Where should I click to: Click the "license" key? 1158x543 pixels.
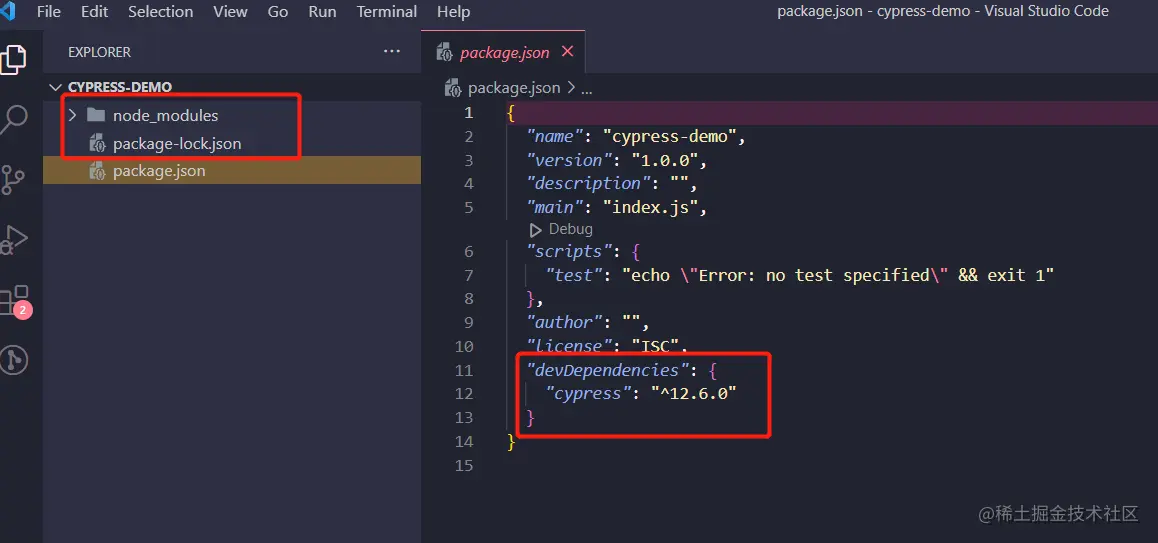pos(571,346)
